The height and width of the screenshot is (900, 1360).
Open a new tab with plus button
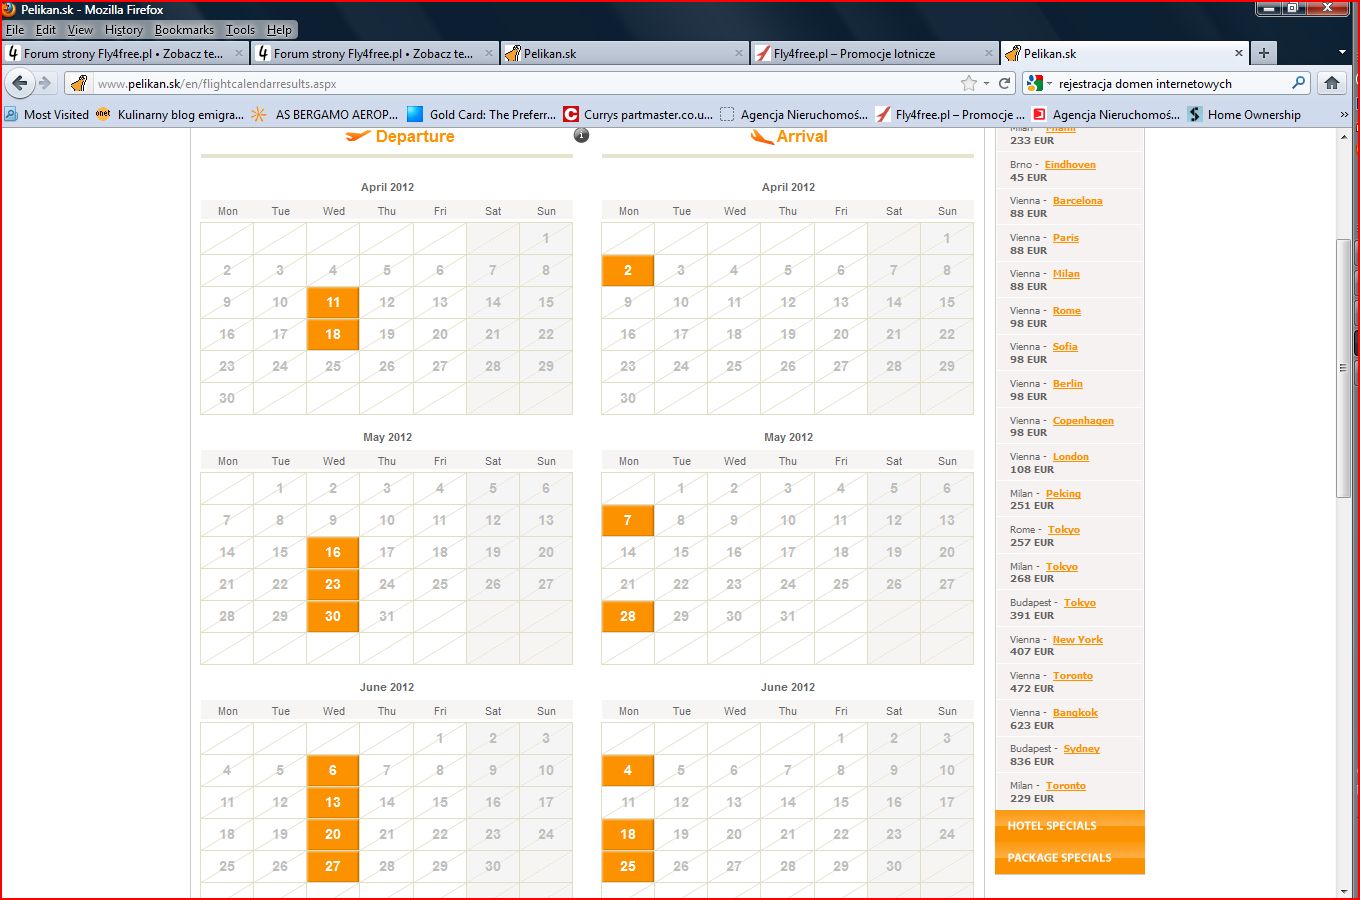[x=1264, y=53]
